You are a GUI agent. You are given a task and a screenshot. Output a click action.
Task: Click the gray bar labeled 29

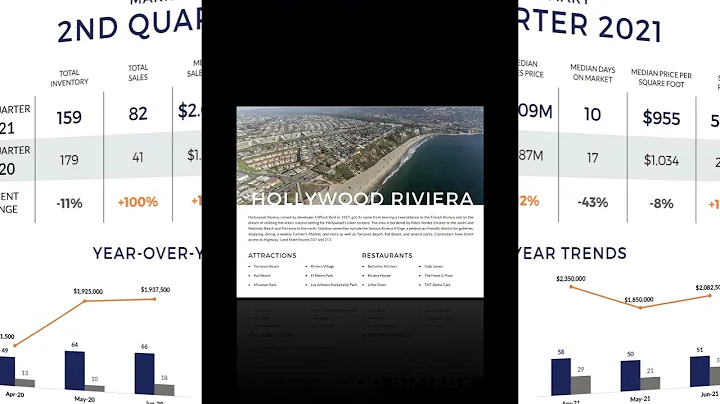(x=581, y=385)
